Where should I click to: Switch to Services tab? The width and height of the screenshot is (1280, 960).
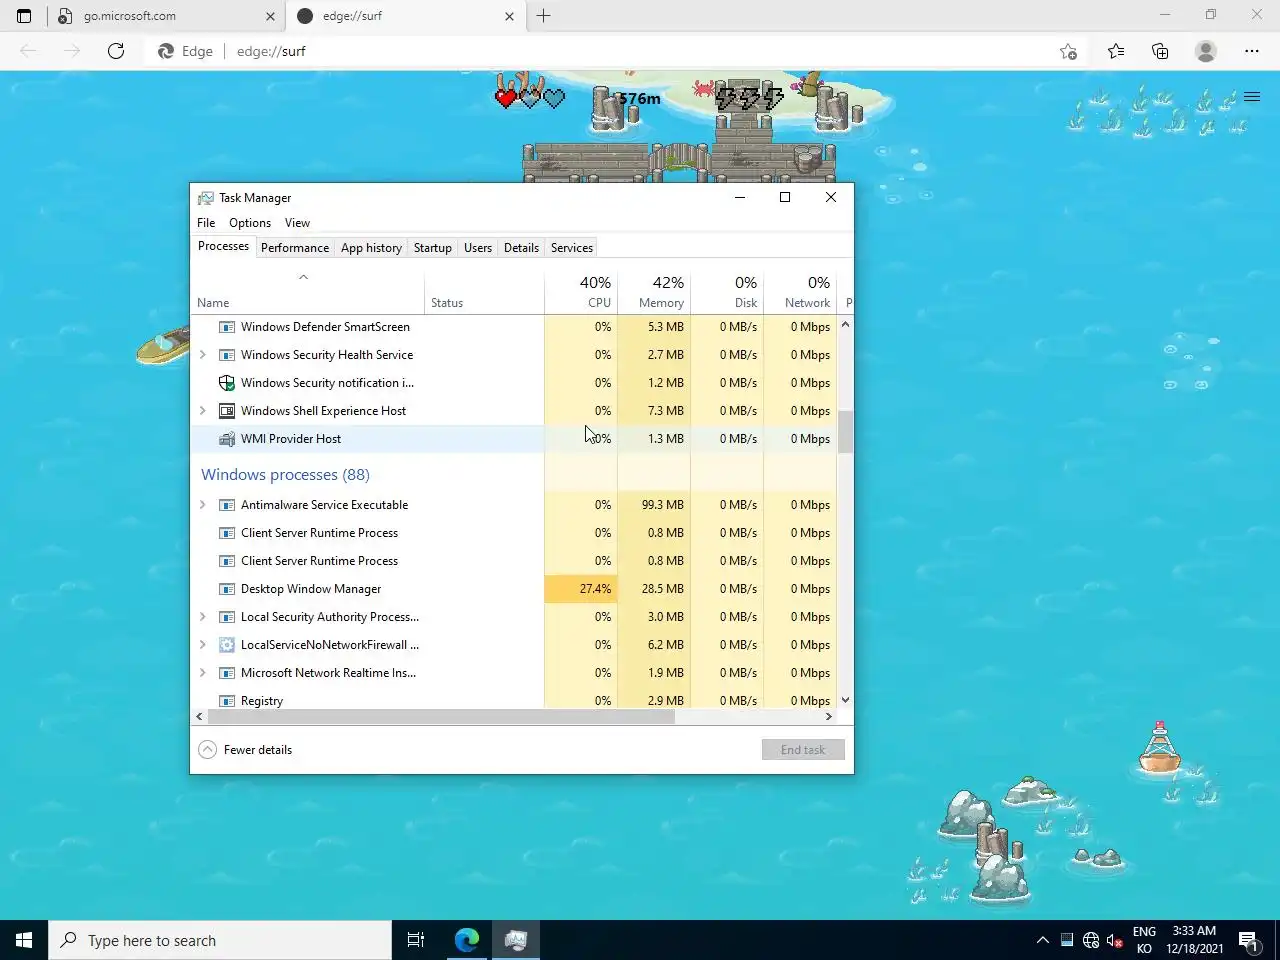(x=572, y=248)
